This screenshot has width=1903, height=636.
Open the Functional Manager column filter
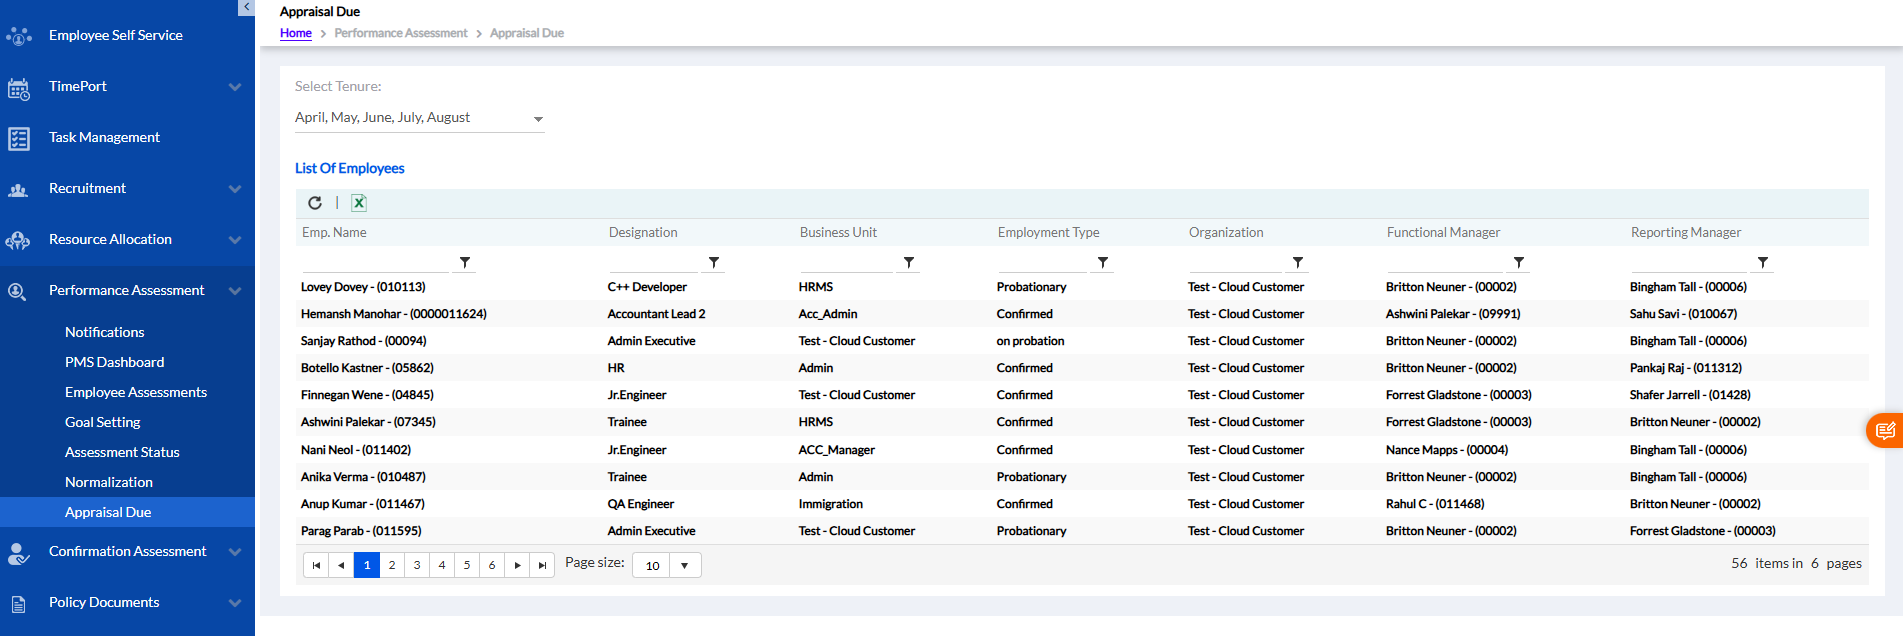[1519, 262]
